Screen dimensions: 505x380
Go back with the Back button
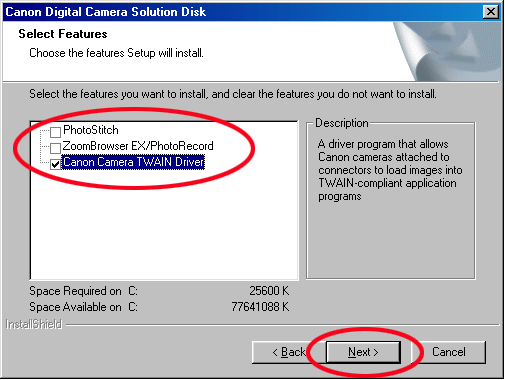tap(289, 352)
